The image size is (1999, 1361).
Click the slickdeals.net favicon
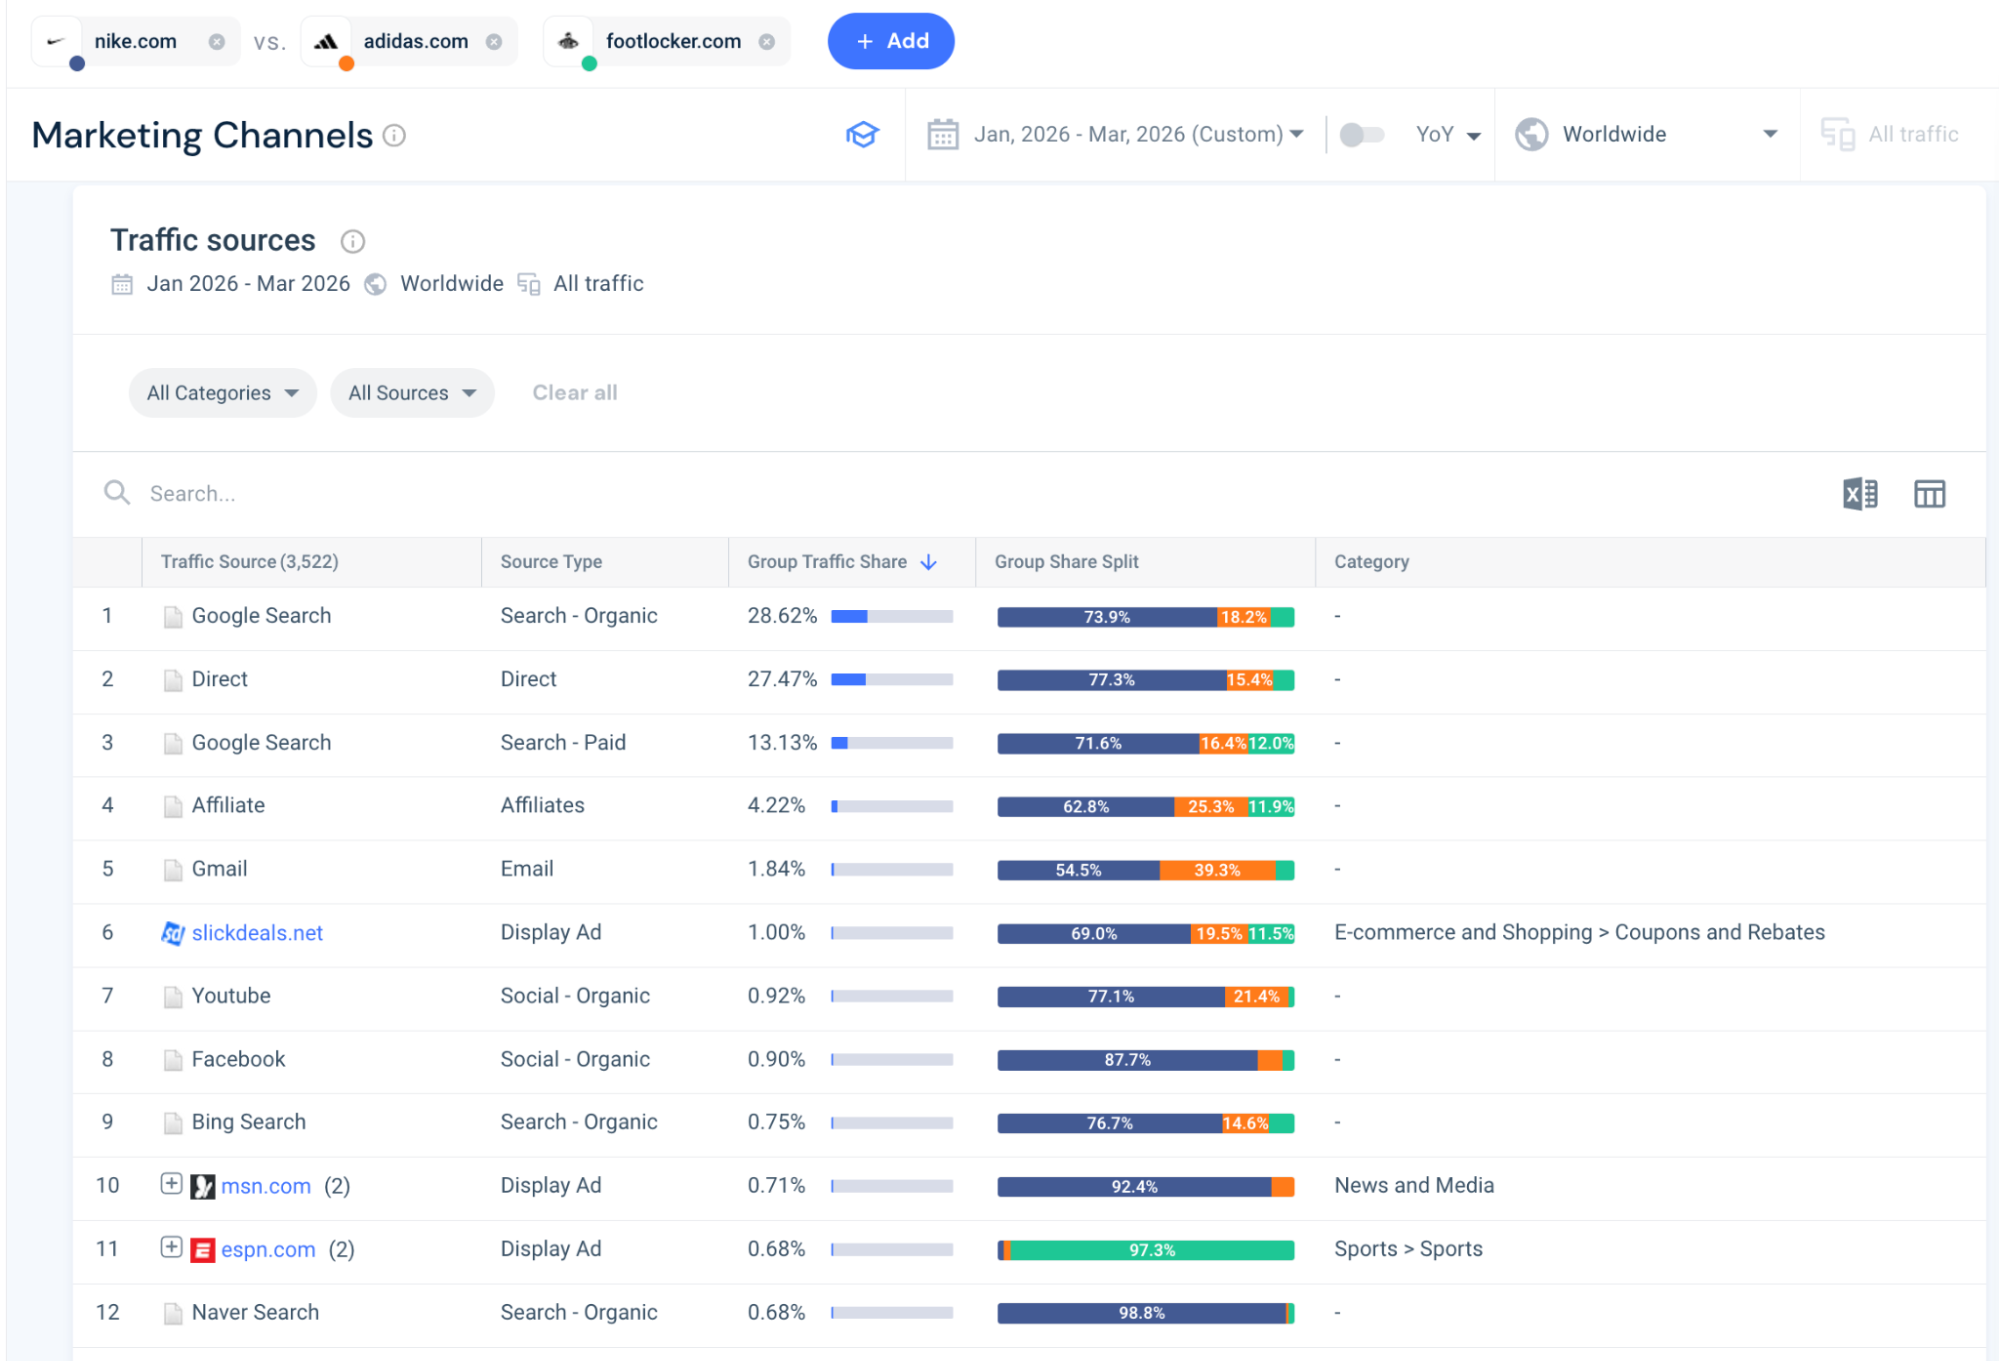pos(173,933)
